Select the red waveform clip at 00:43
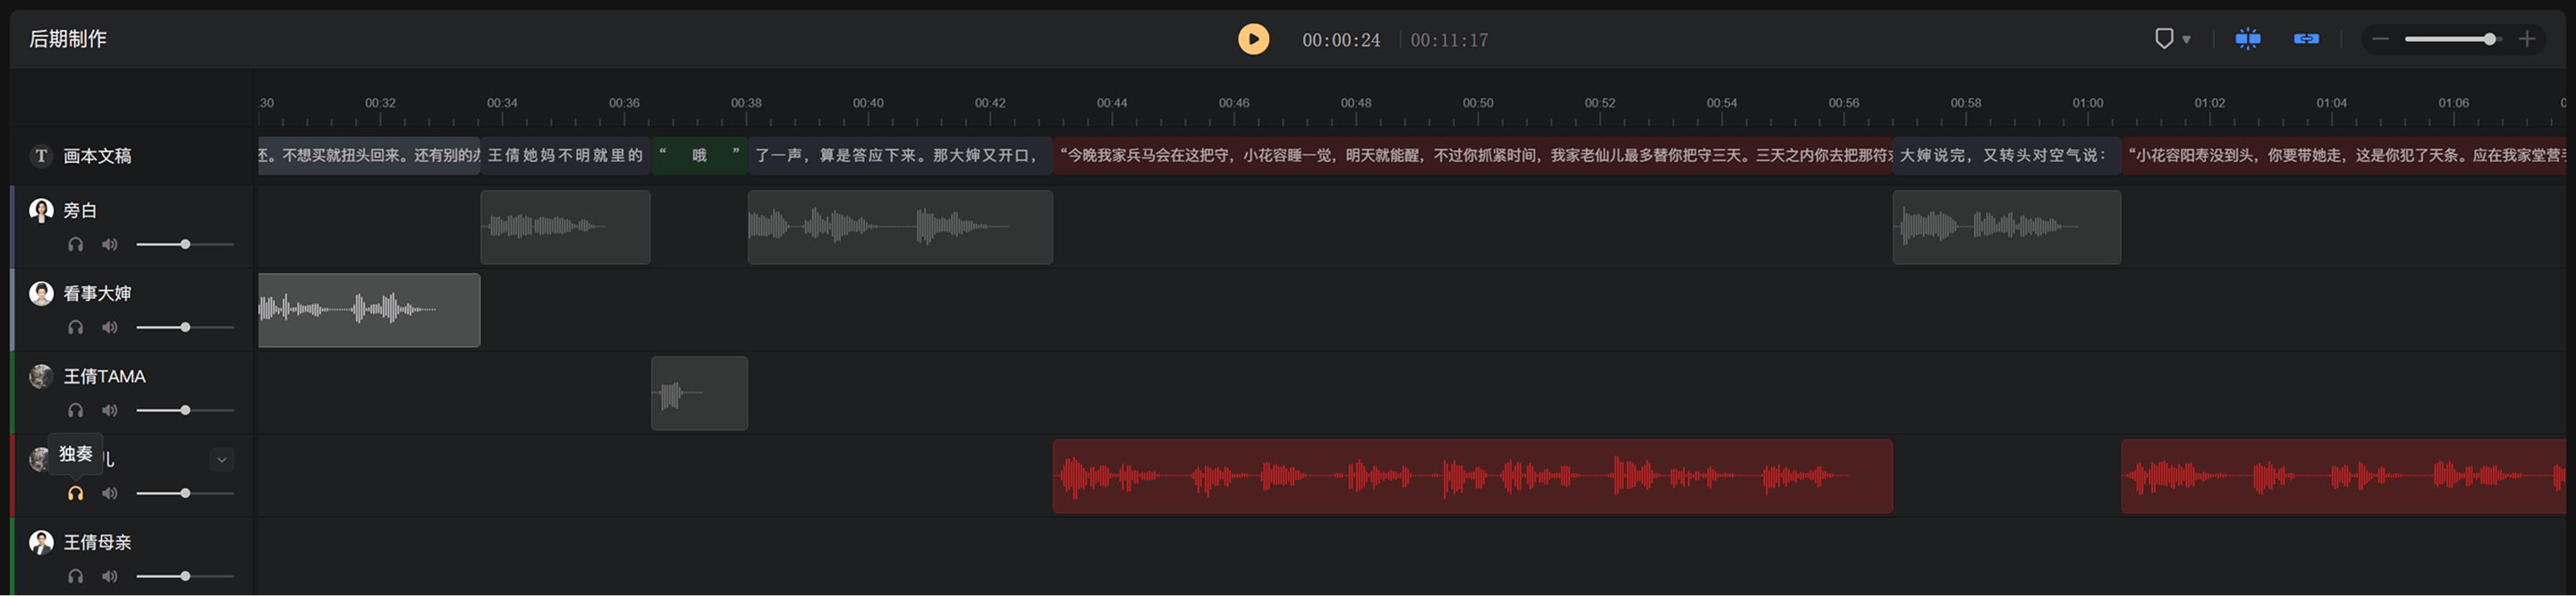Screen dimensions: 2576x596 [1472, 476]
